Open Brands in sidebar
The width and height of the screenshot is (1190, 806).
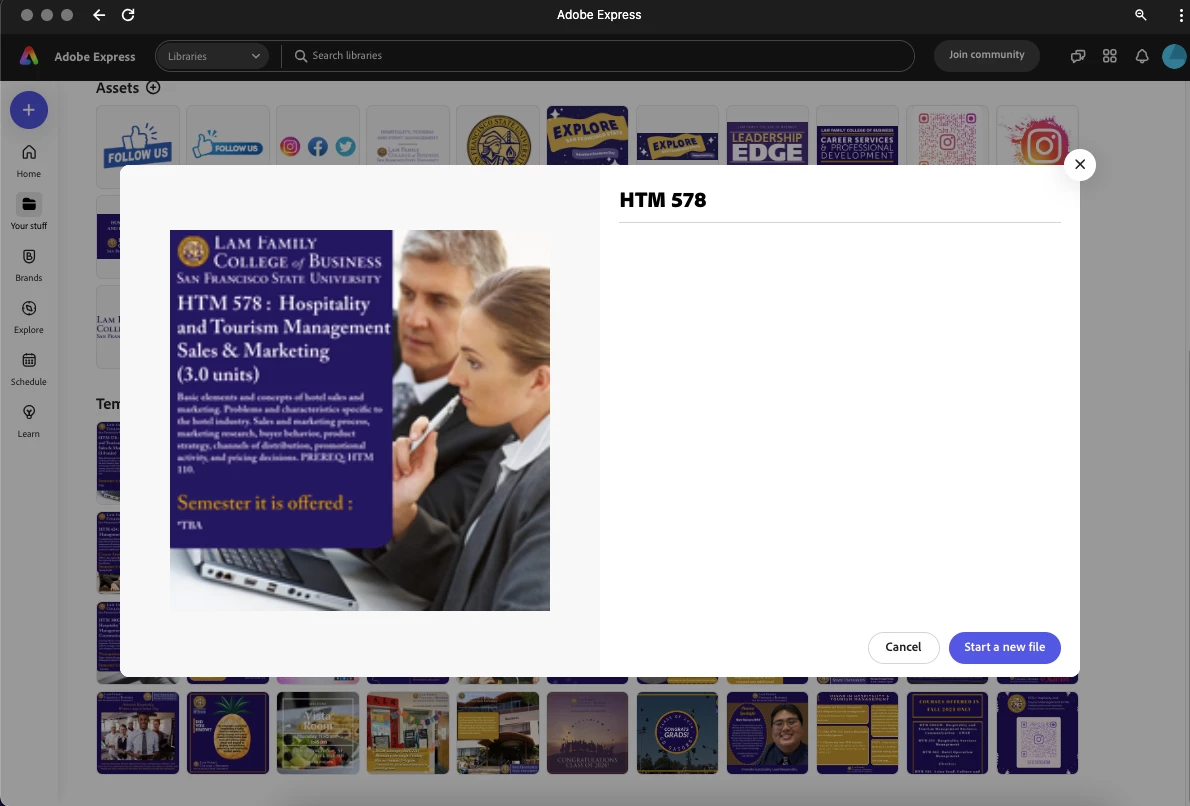[29, 264]
